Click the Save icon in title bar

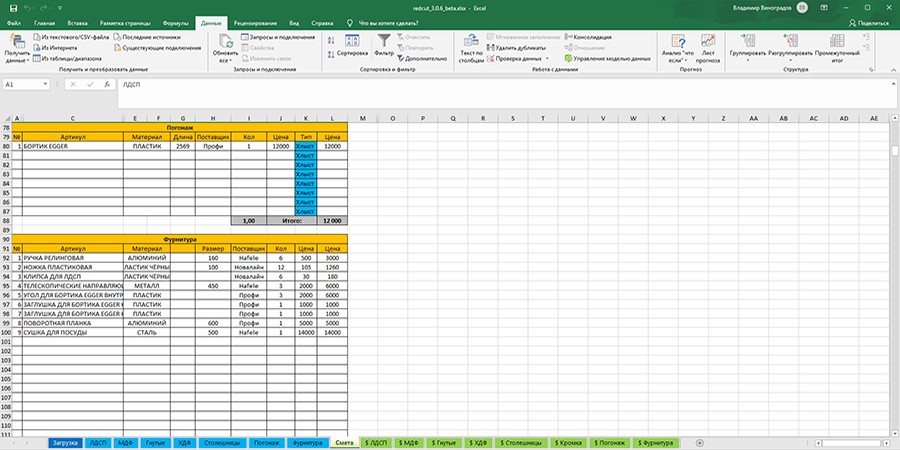(x=12, y=6)
